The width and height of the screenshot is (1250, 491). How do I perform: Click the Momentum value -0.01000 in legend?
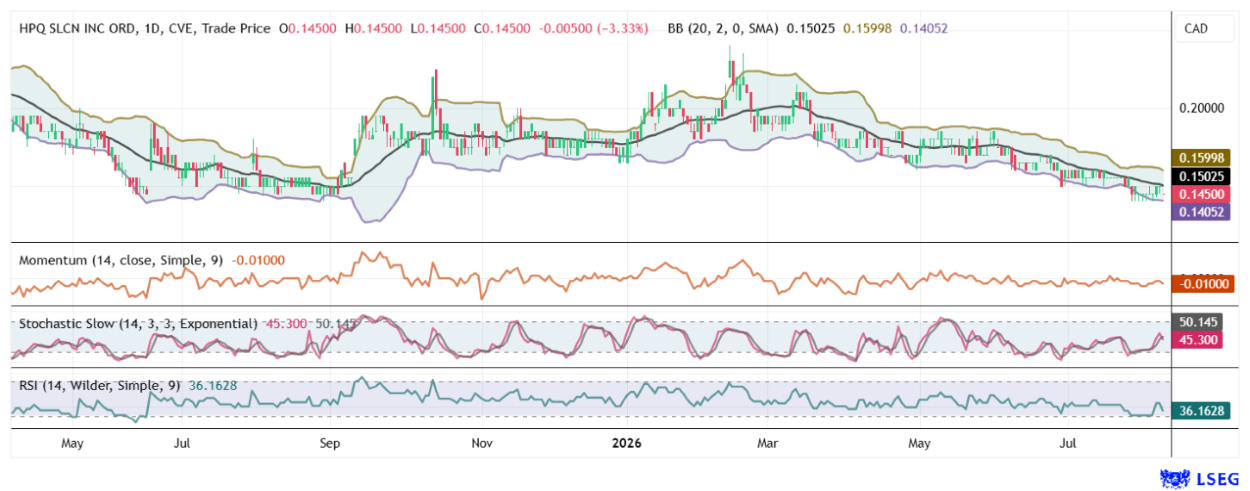pos(258,260)
